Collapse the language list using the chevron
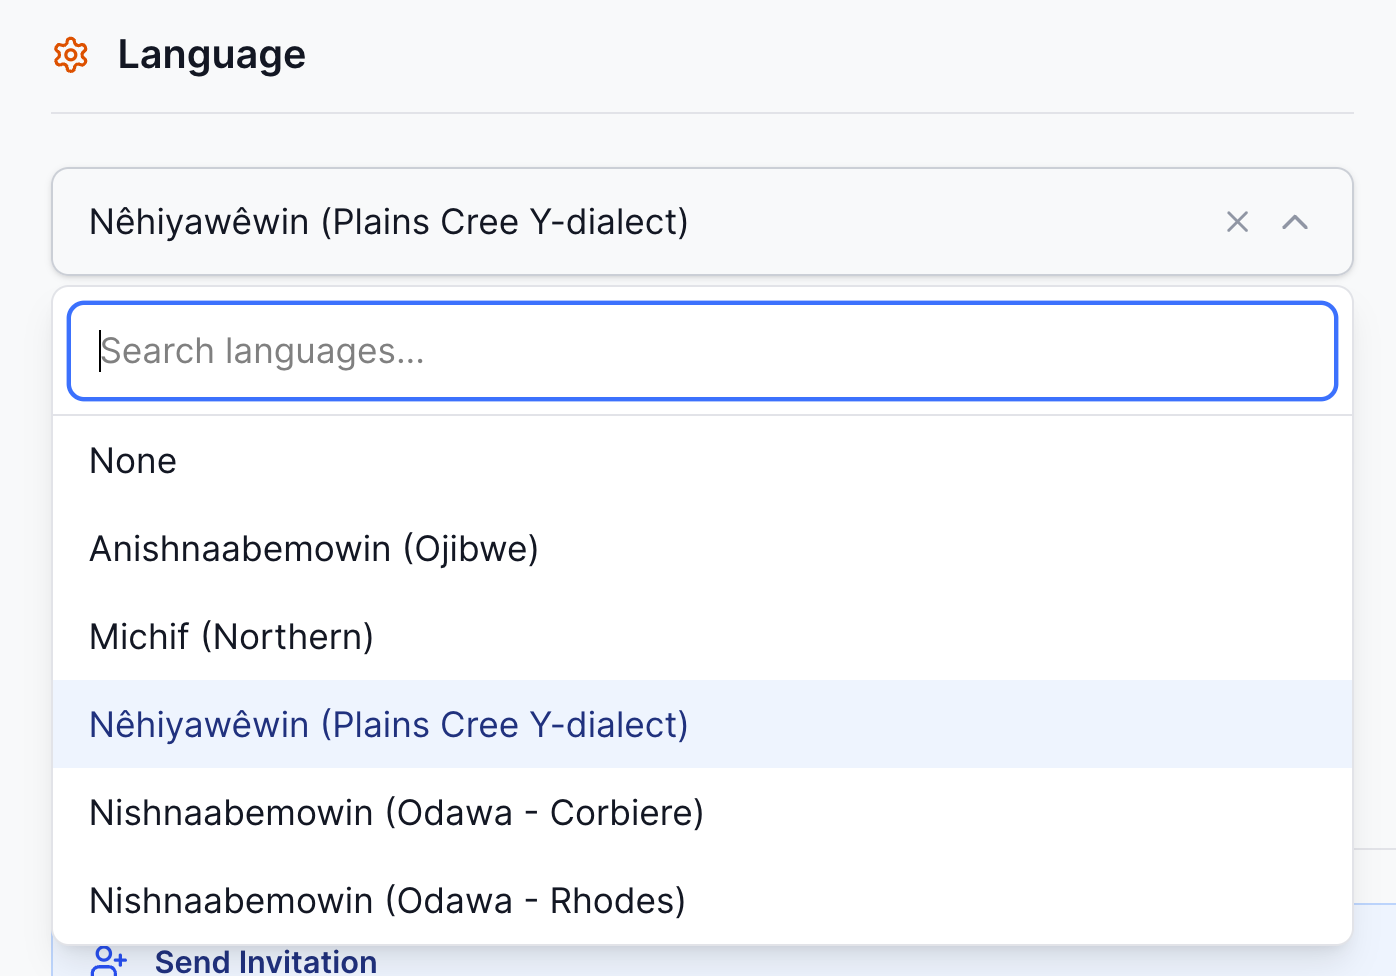The image size is (1396, 976). pos(1295,222)
